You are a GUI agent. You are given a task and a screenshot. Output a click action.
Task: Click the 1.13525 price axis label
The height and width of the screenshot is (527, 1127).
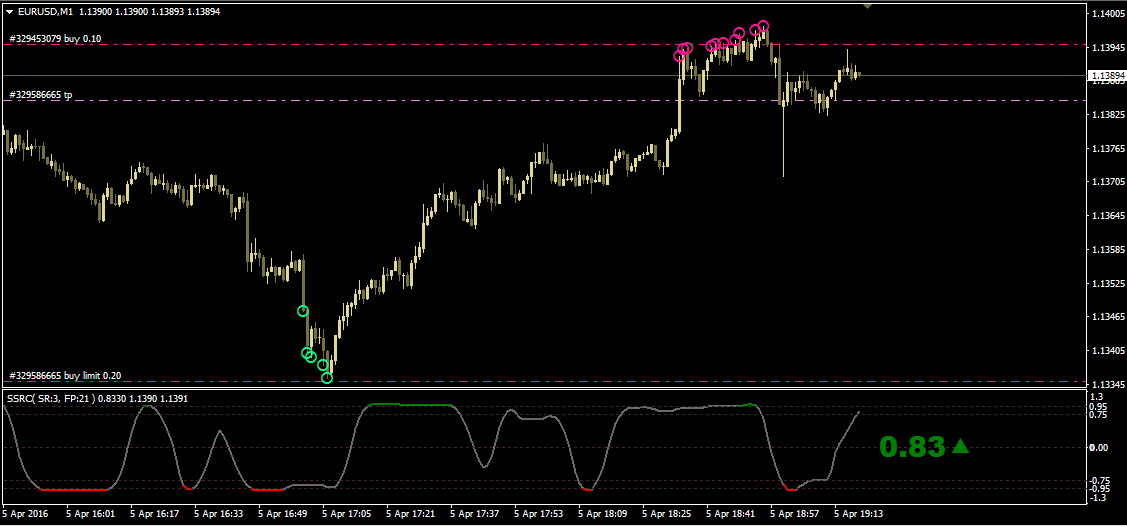coord(1108,283)
